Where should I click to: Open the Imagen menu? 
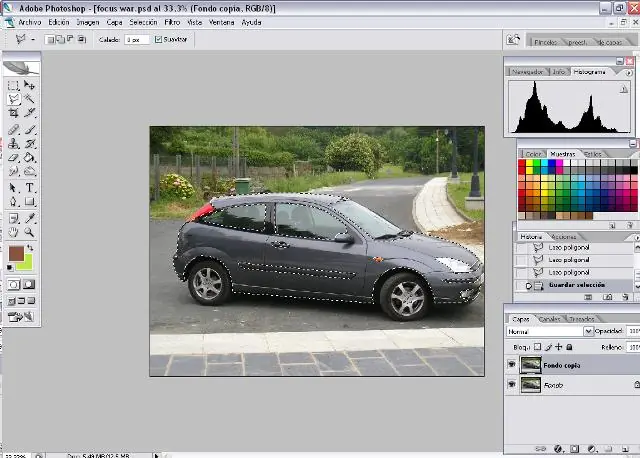88,22
